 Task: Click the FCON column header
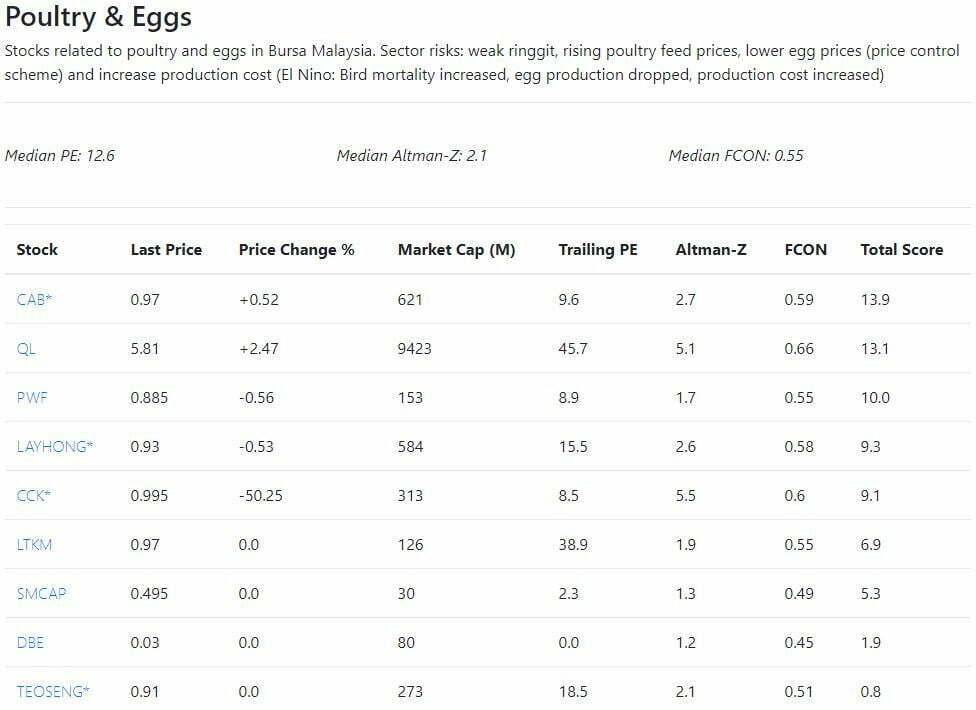tap(806, 250)
